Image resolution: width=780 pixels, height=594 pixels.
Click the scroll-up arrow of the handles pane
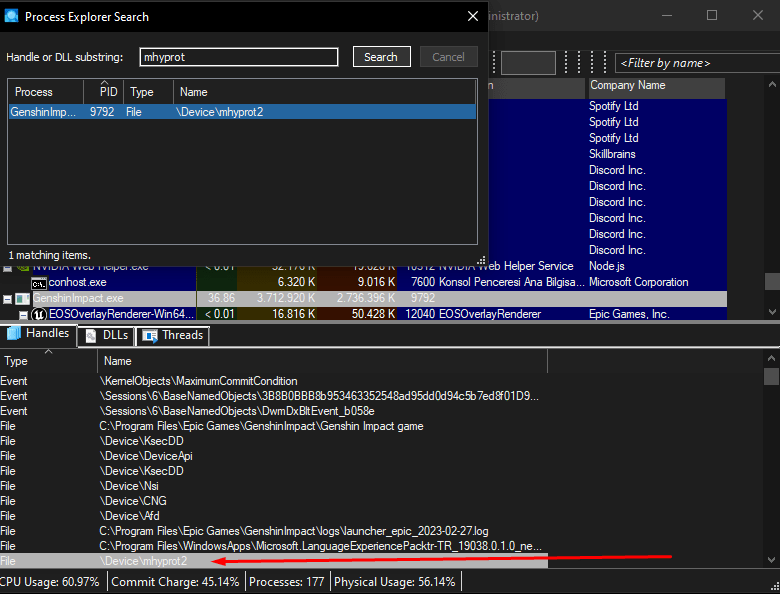click(772, 358)
